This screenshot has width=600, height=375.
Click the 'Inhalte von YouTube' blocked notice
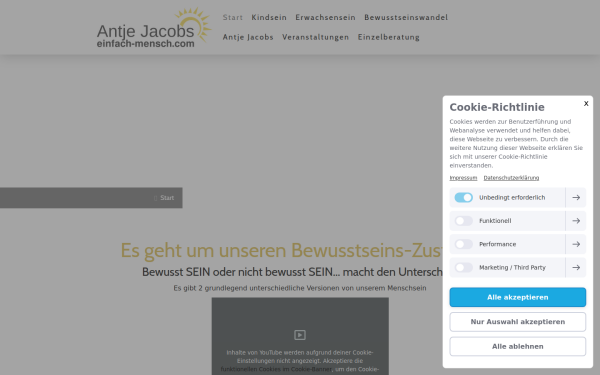pyautogui.click(x=300, y=361)
